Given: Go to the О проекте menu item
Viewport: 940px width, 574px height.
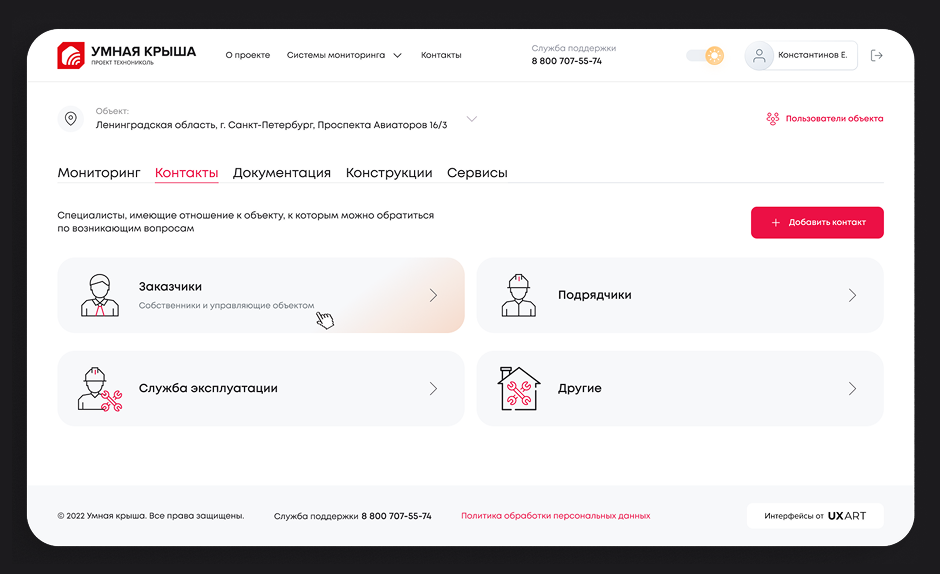Looking at the screenshot, I should pyautogui.click(x=247, y=56).
